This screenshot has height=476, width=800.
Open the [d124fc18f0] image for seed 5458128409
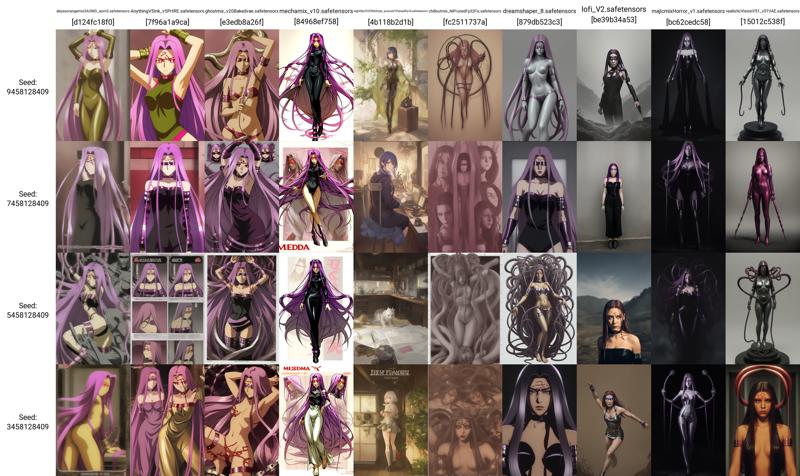(93, 309)
